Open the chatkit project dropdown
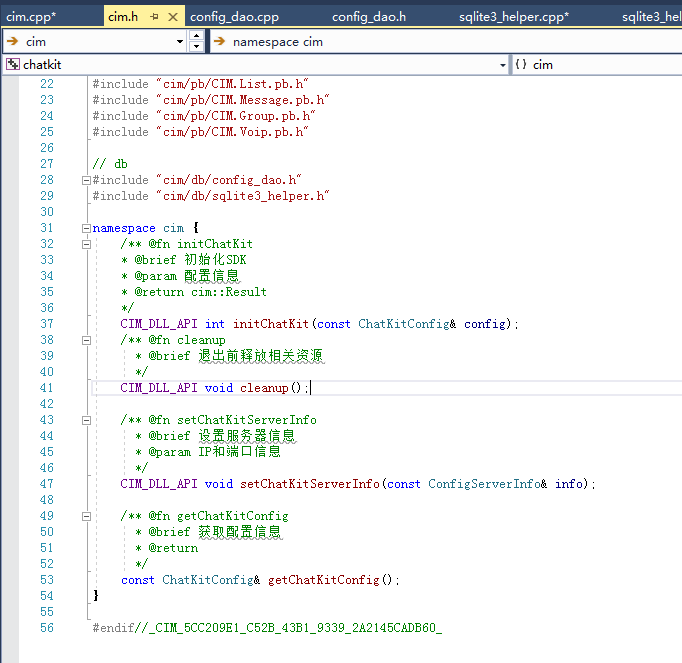This screenshot has width=682, height=663. 503,65
